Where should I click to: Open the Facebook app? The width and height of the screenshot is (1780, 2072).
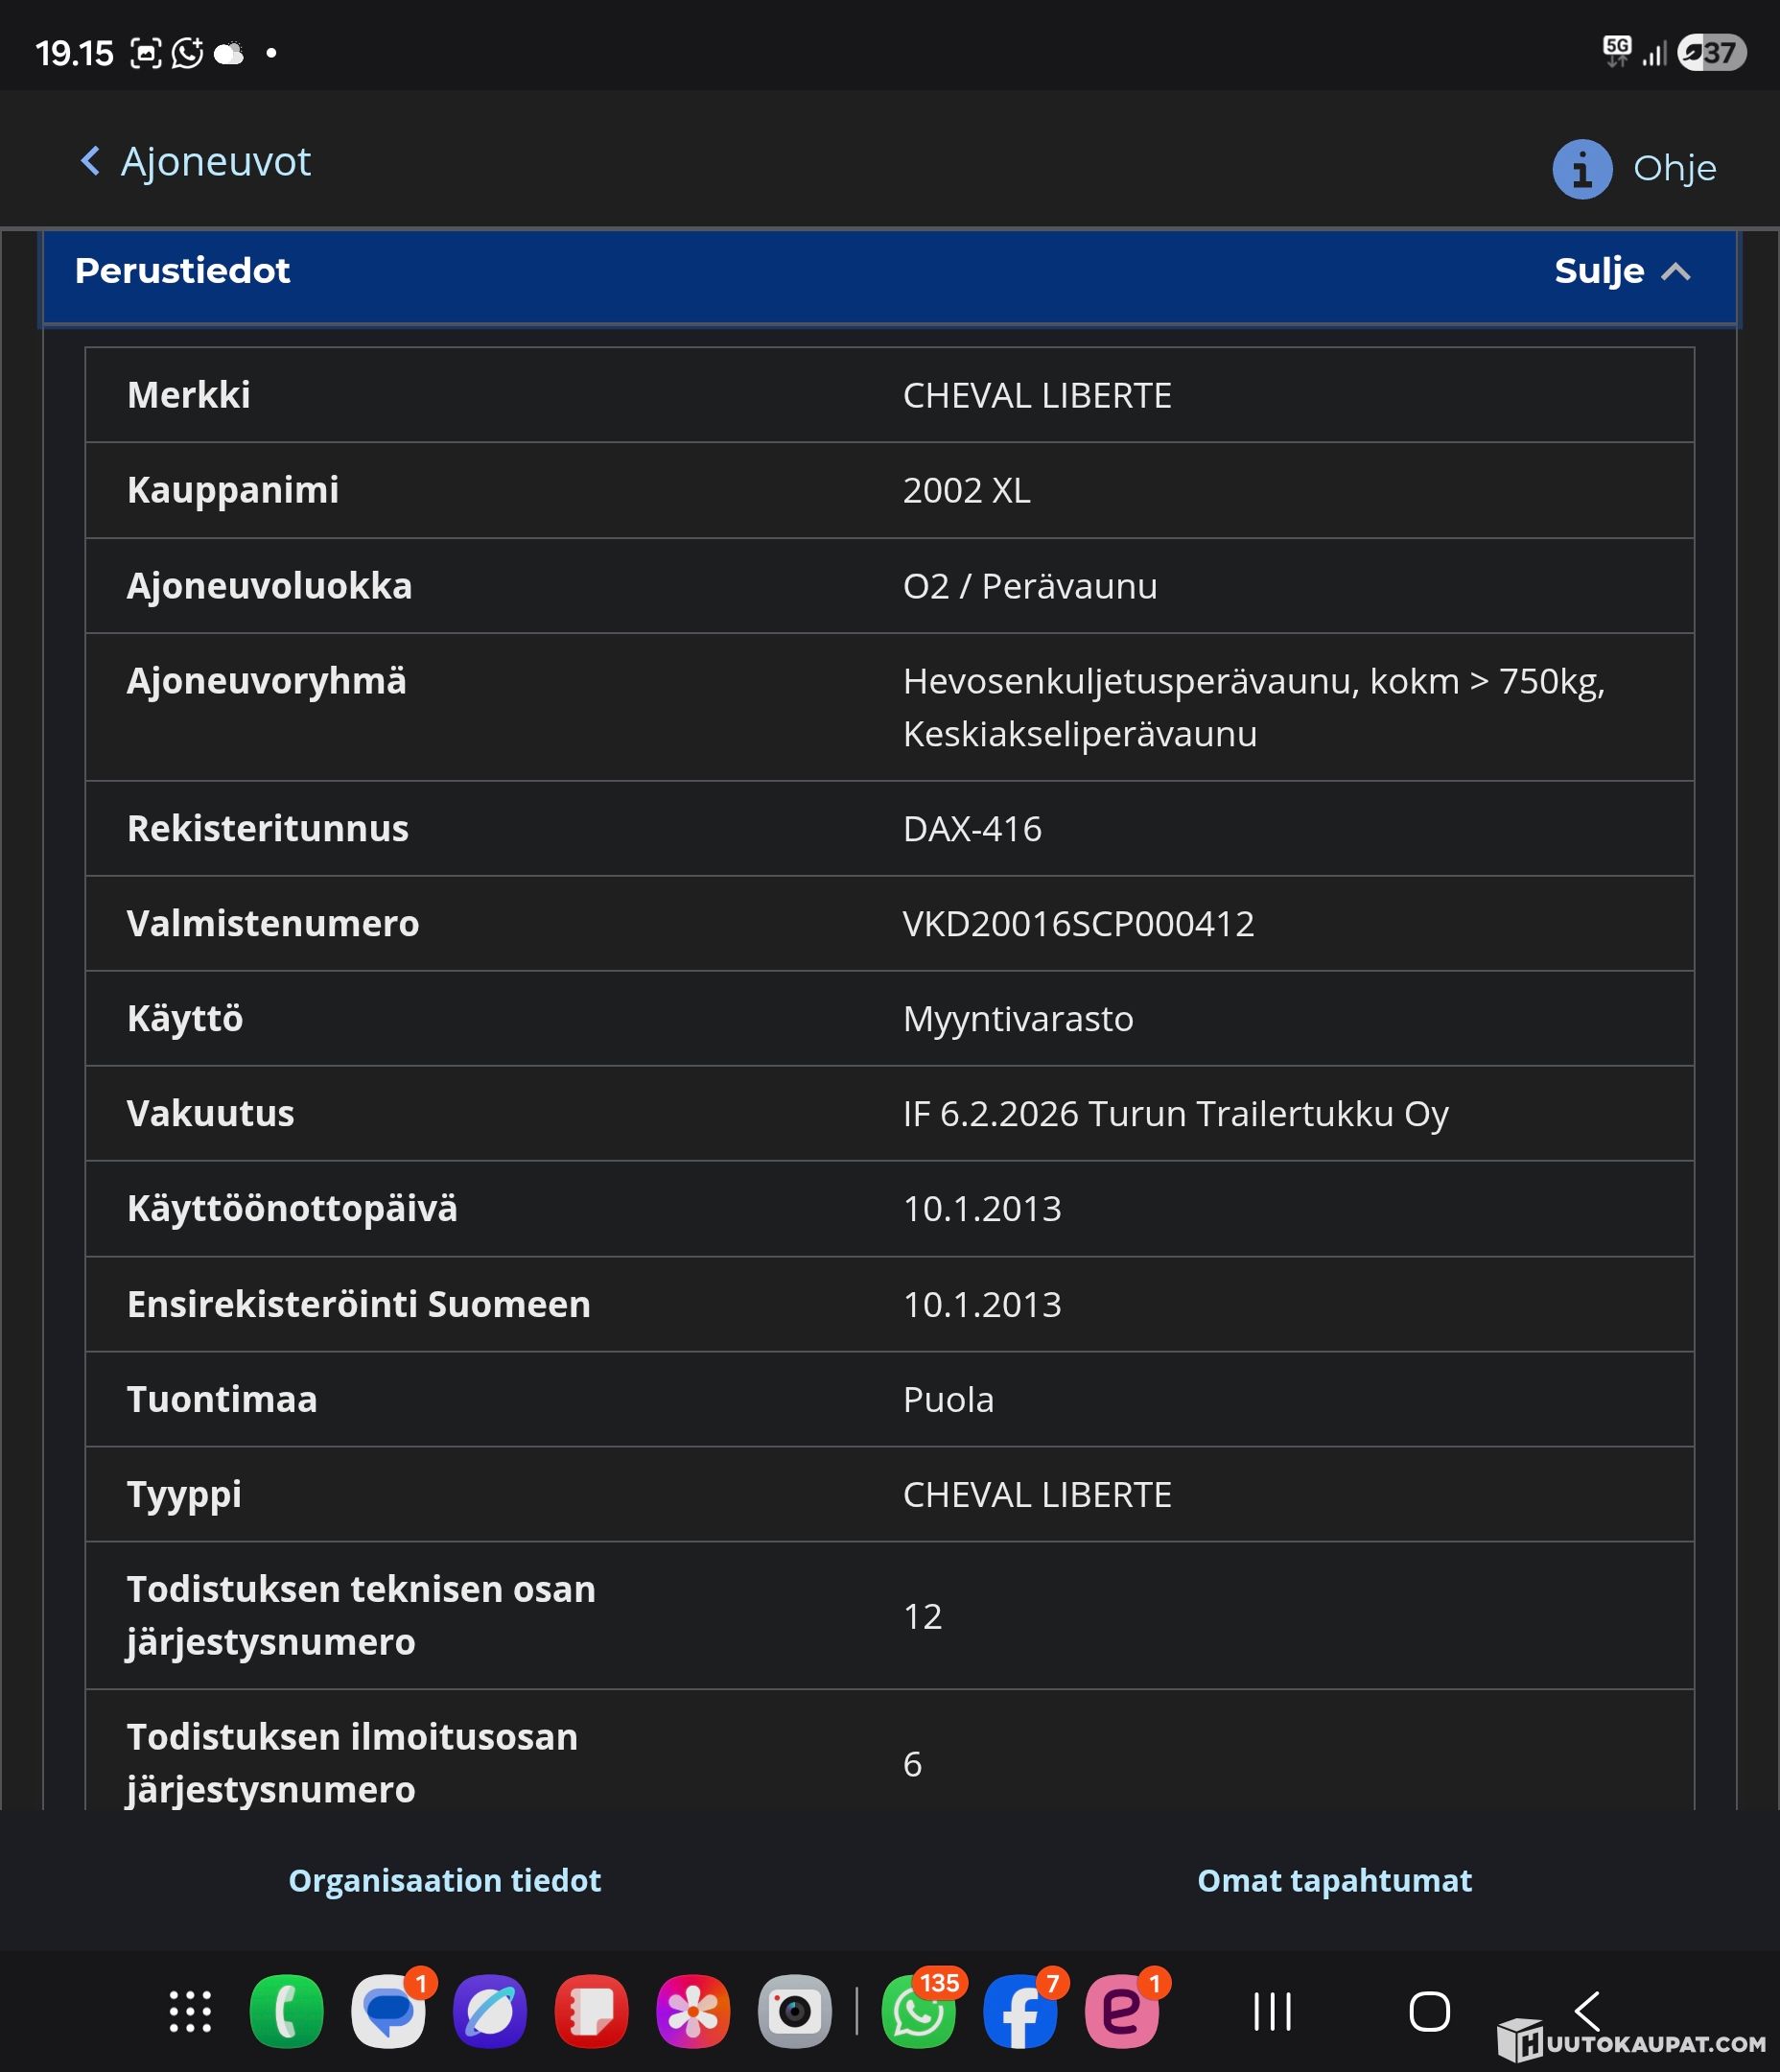click(x=1020, y=2011)
